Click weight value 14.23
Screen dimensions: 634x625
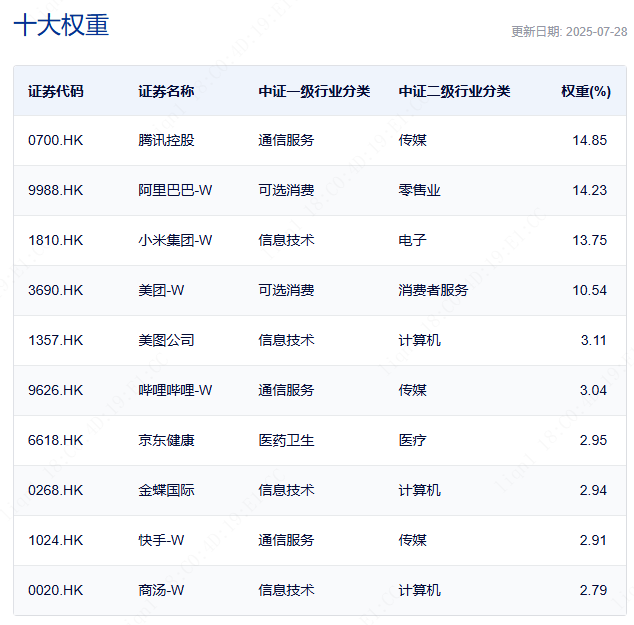point(590,190)
